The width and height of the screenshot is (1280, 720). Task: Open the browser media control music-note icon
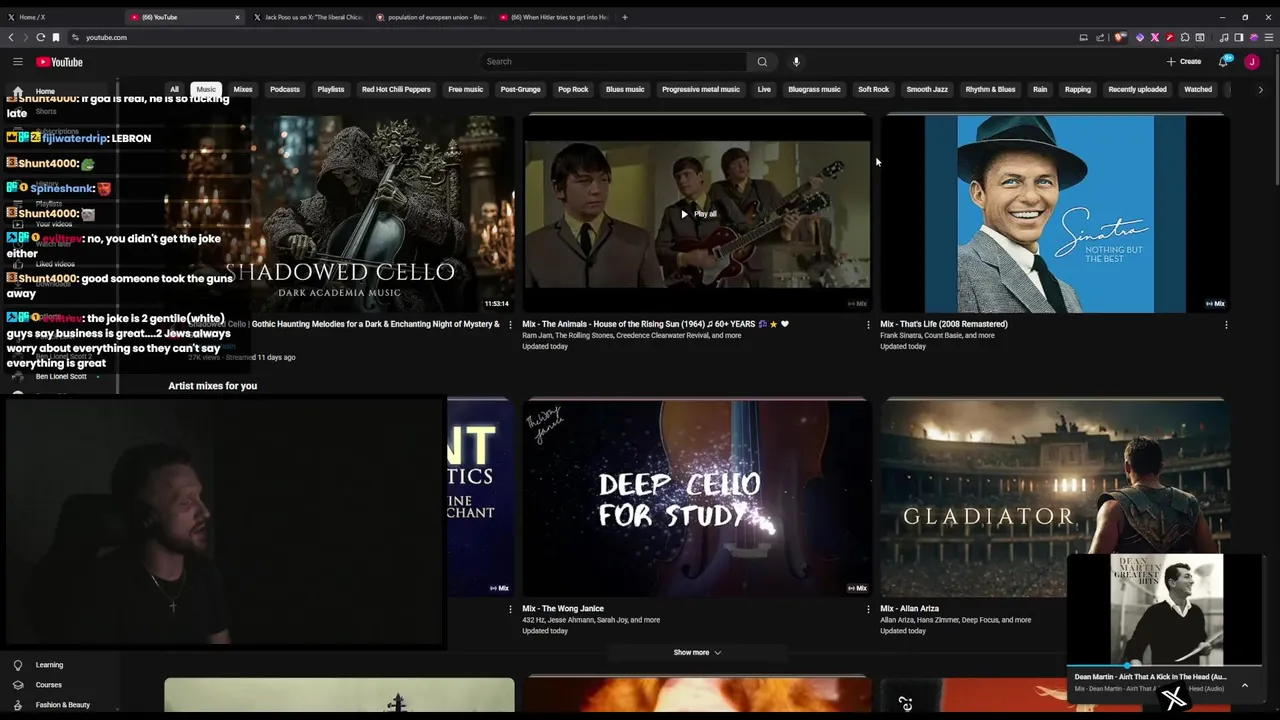pos(1224,37)
